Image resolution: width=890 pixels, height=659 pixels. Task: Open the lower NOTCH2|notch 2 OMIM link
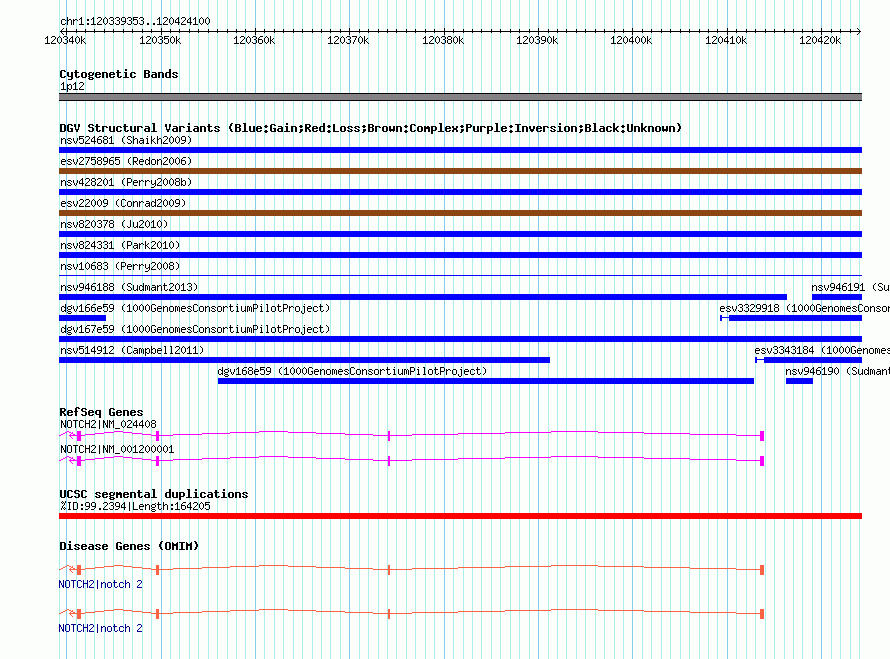[x=100, y=628]
